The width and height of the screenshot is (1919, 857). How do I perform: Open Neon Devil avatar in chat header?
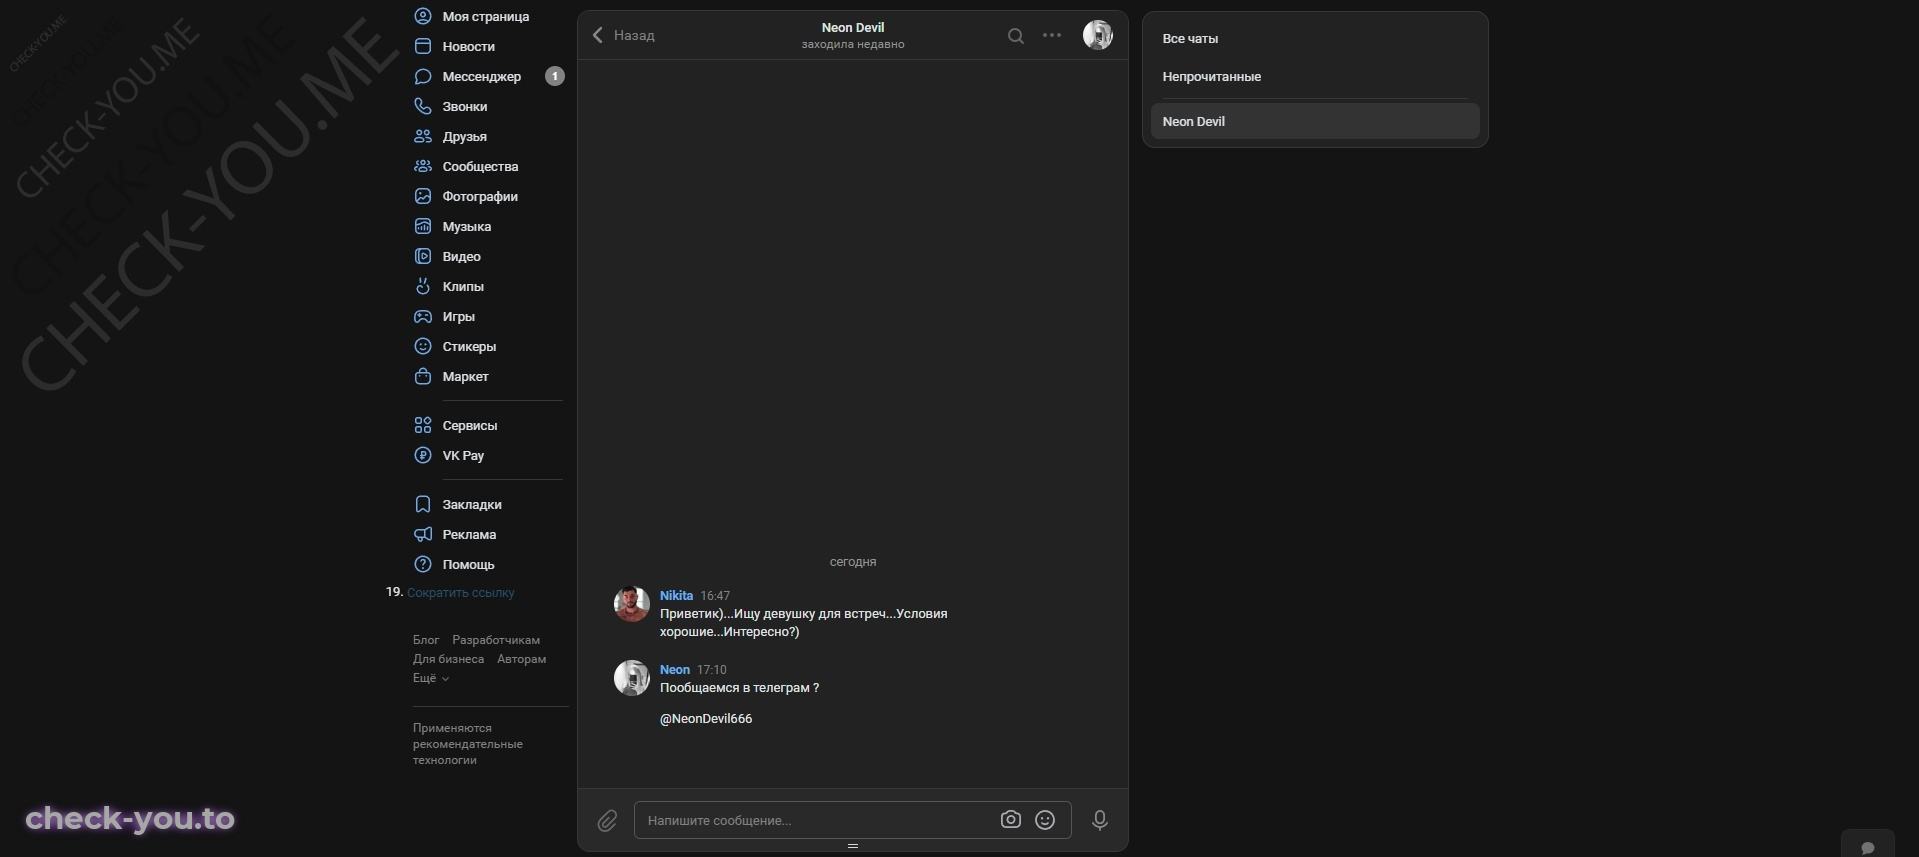tap(1098, 35)
